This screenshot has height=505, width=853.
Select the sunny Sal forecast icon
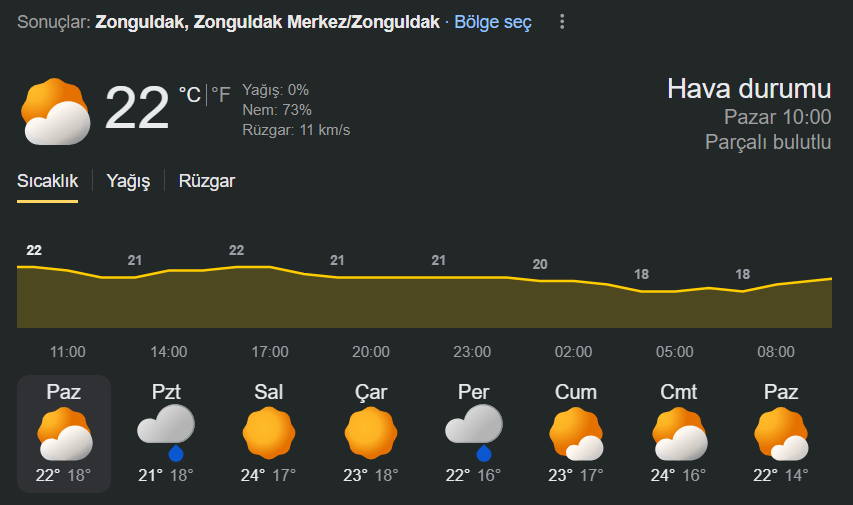(269, 433)
